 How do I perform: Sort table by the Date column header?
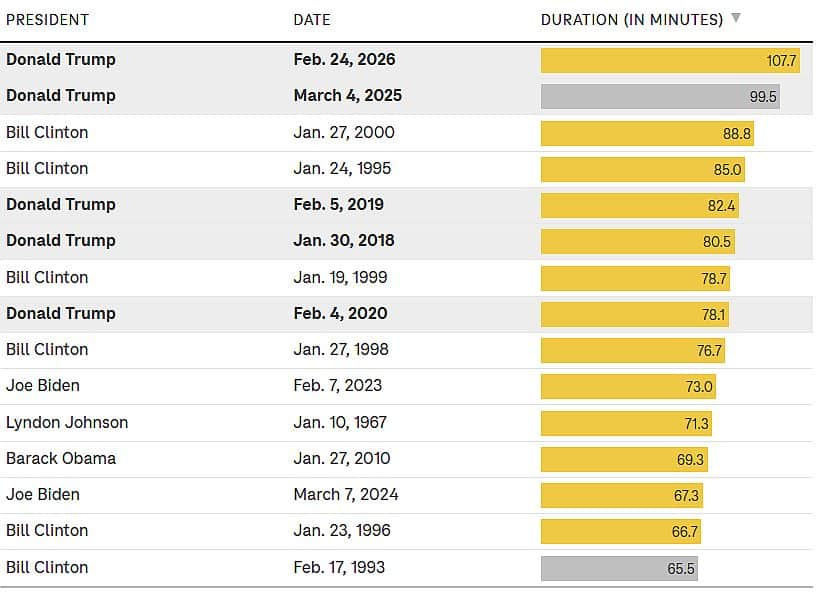pos(312,20)
